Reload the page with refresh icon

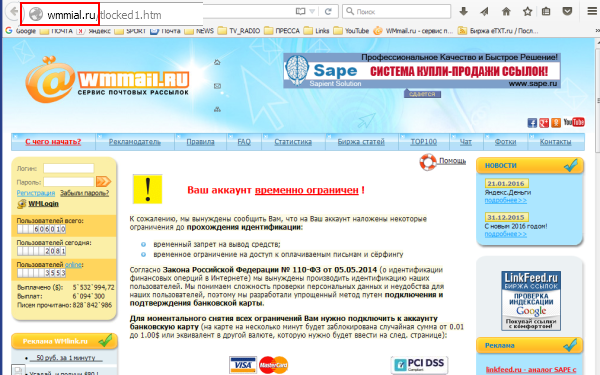[x=328, y=11]
